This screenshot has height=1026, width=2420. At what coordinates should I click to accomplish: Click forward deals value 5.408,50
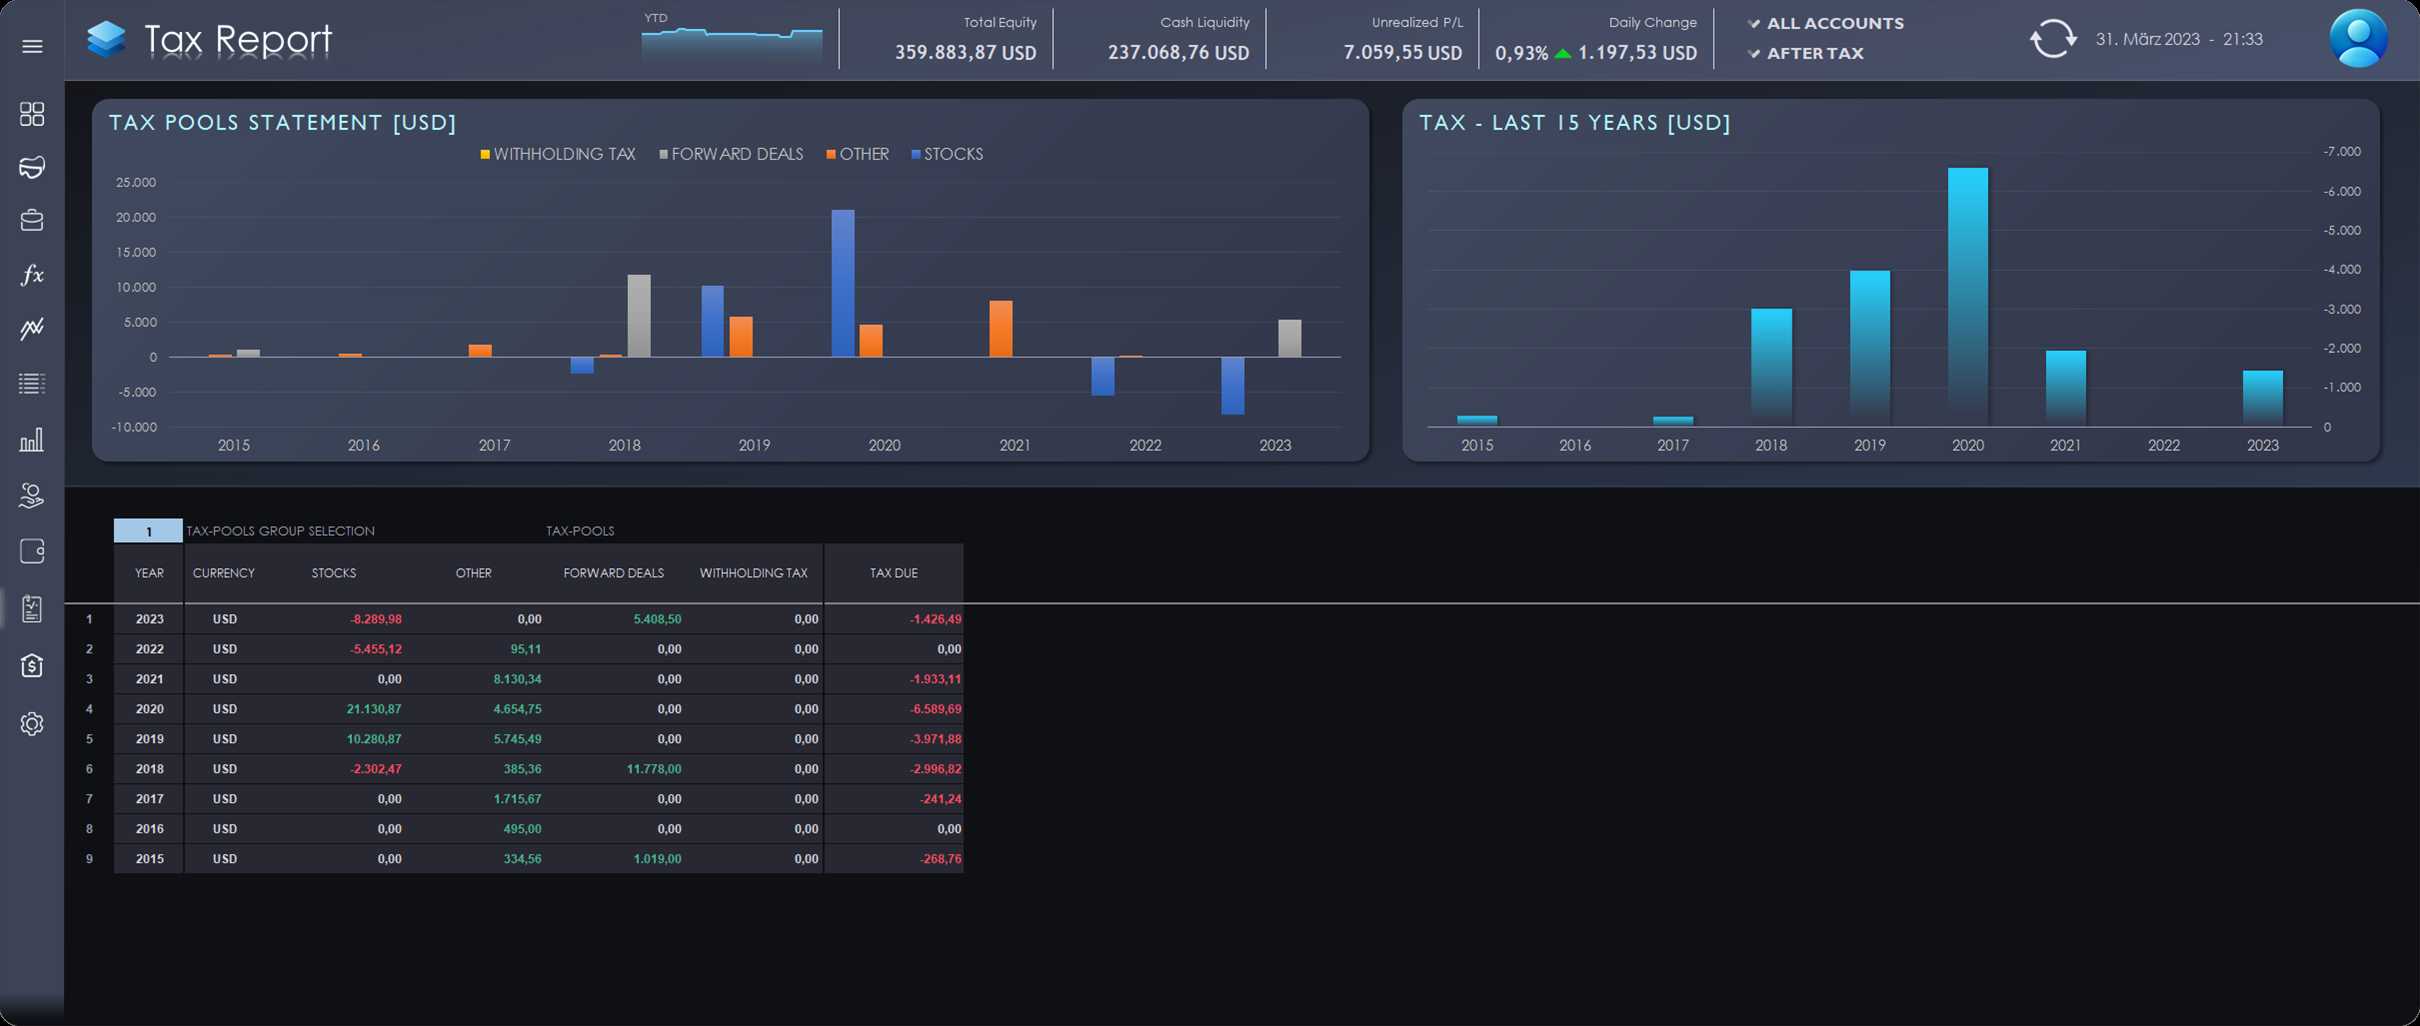point(657,619)
